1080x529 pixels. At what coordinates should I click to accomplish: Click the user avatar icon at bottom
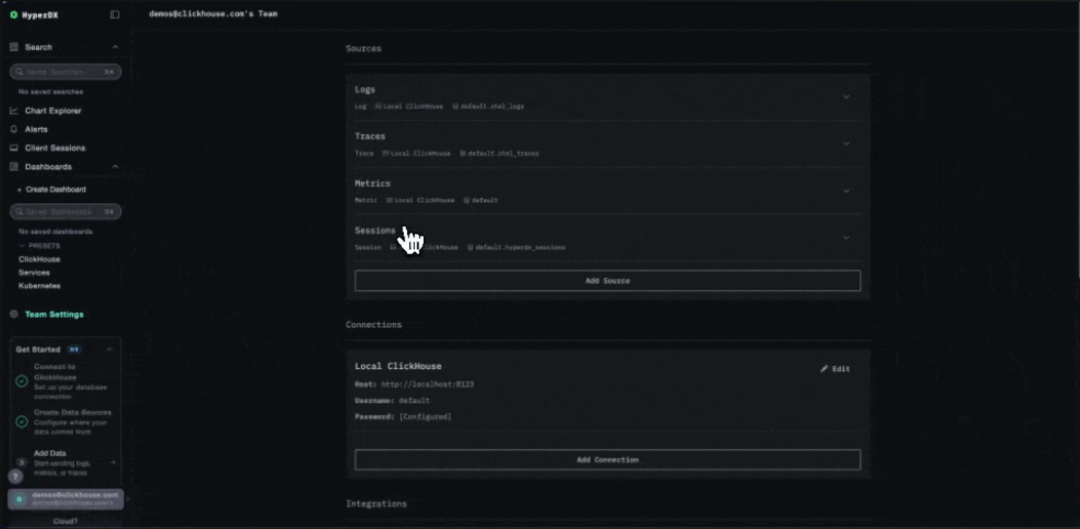click(20, 499)
